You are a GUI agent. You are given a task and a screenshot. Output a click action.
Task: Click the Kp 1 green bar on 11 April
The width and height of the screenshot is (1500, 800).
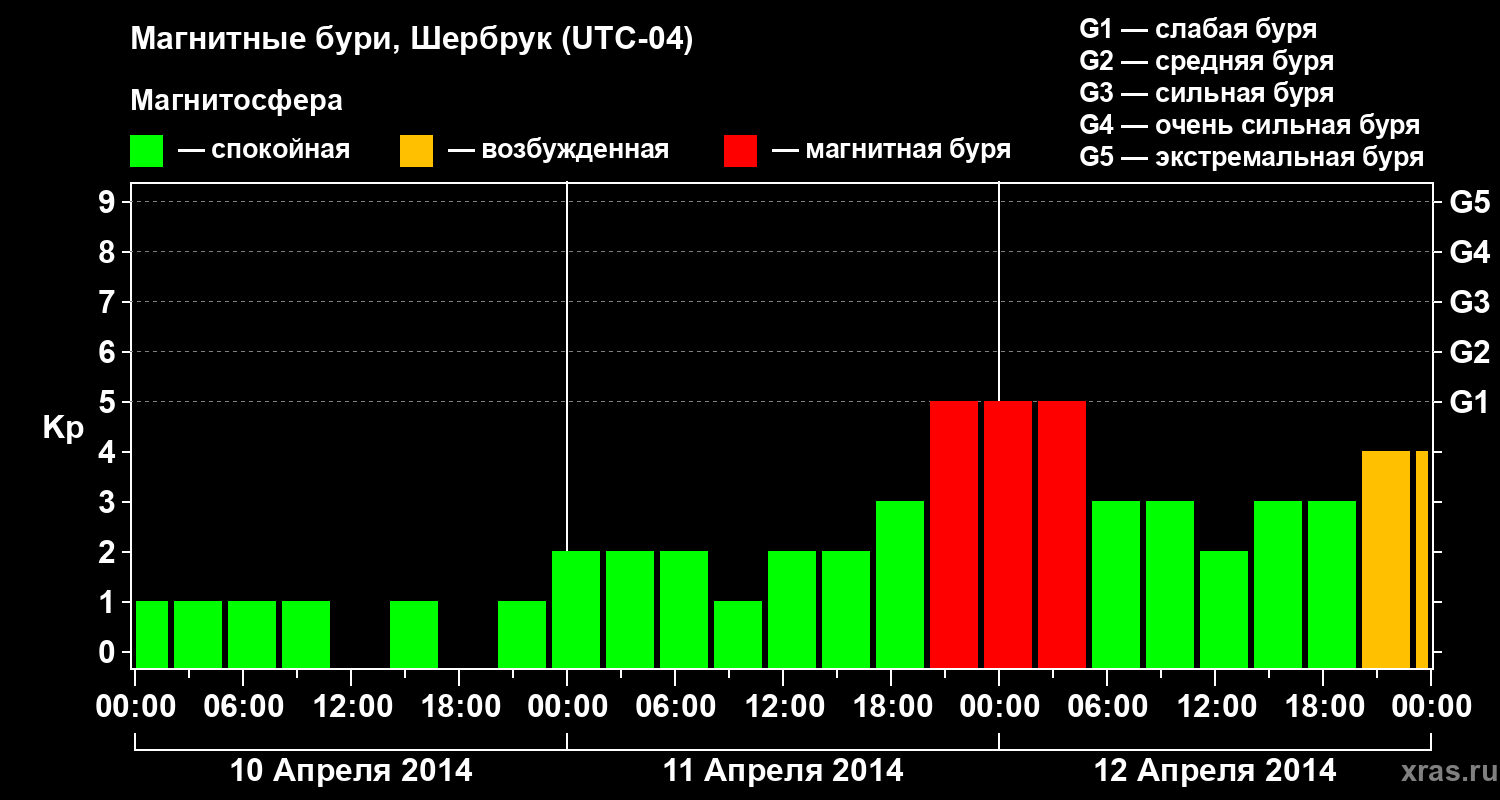[x=738, y=635]
